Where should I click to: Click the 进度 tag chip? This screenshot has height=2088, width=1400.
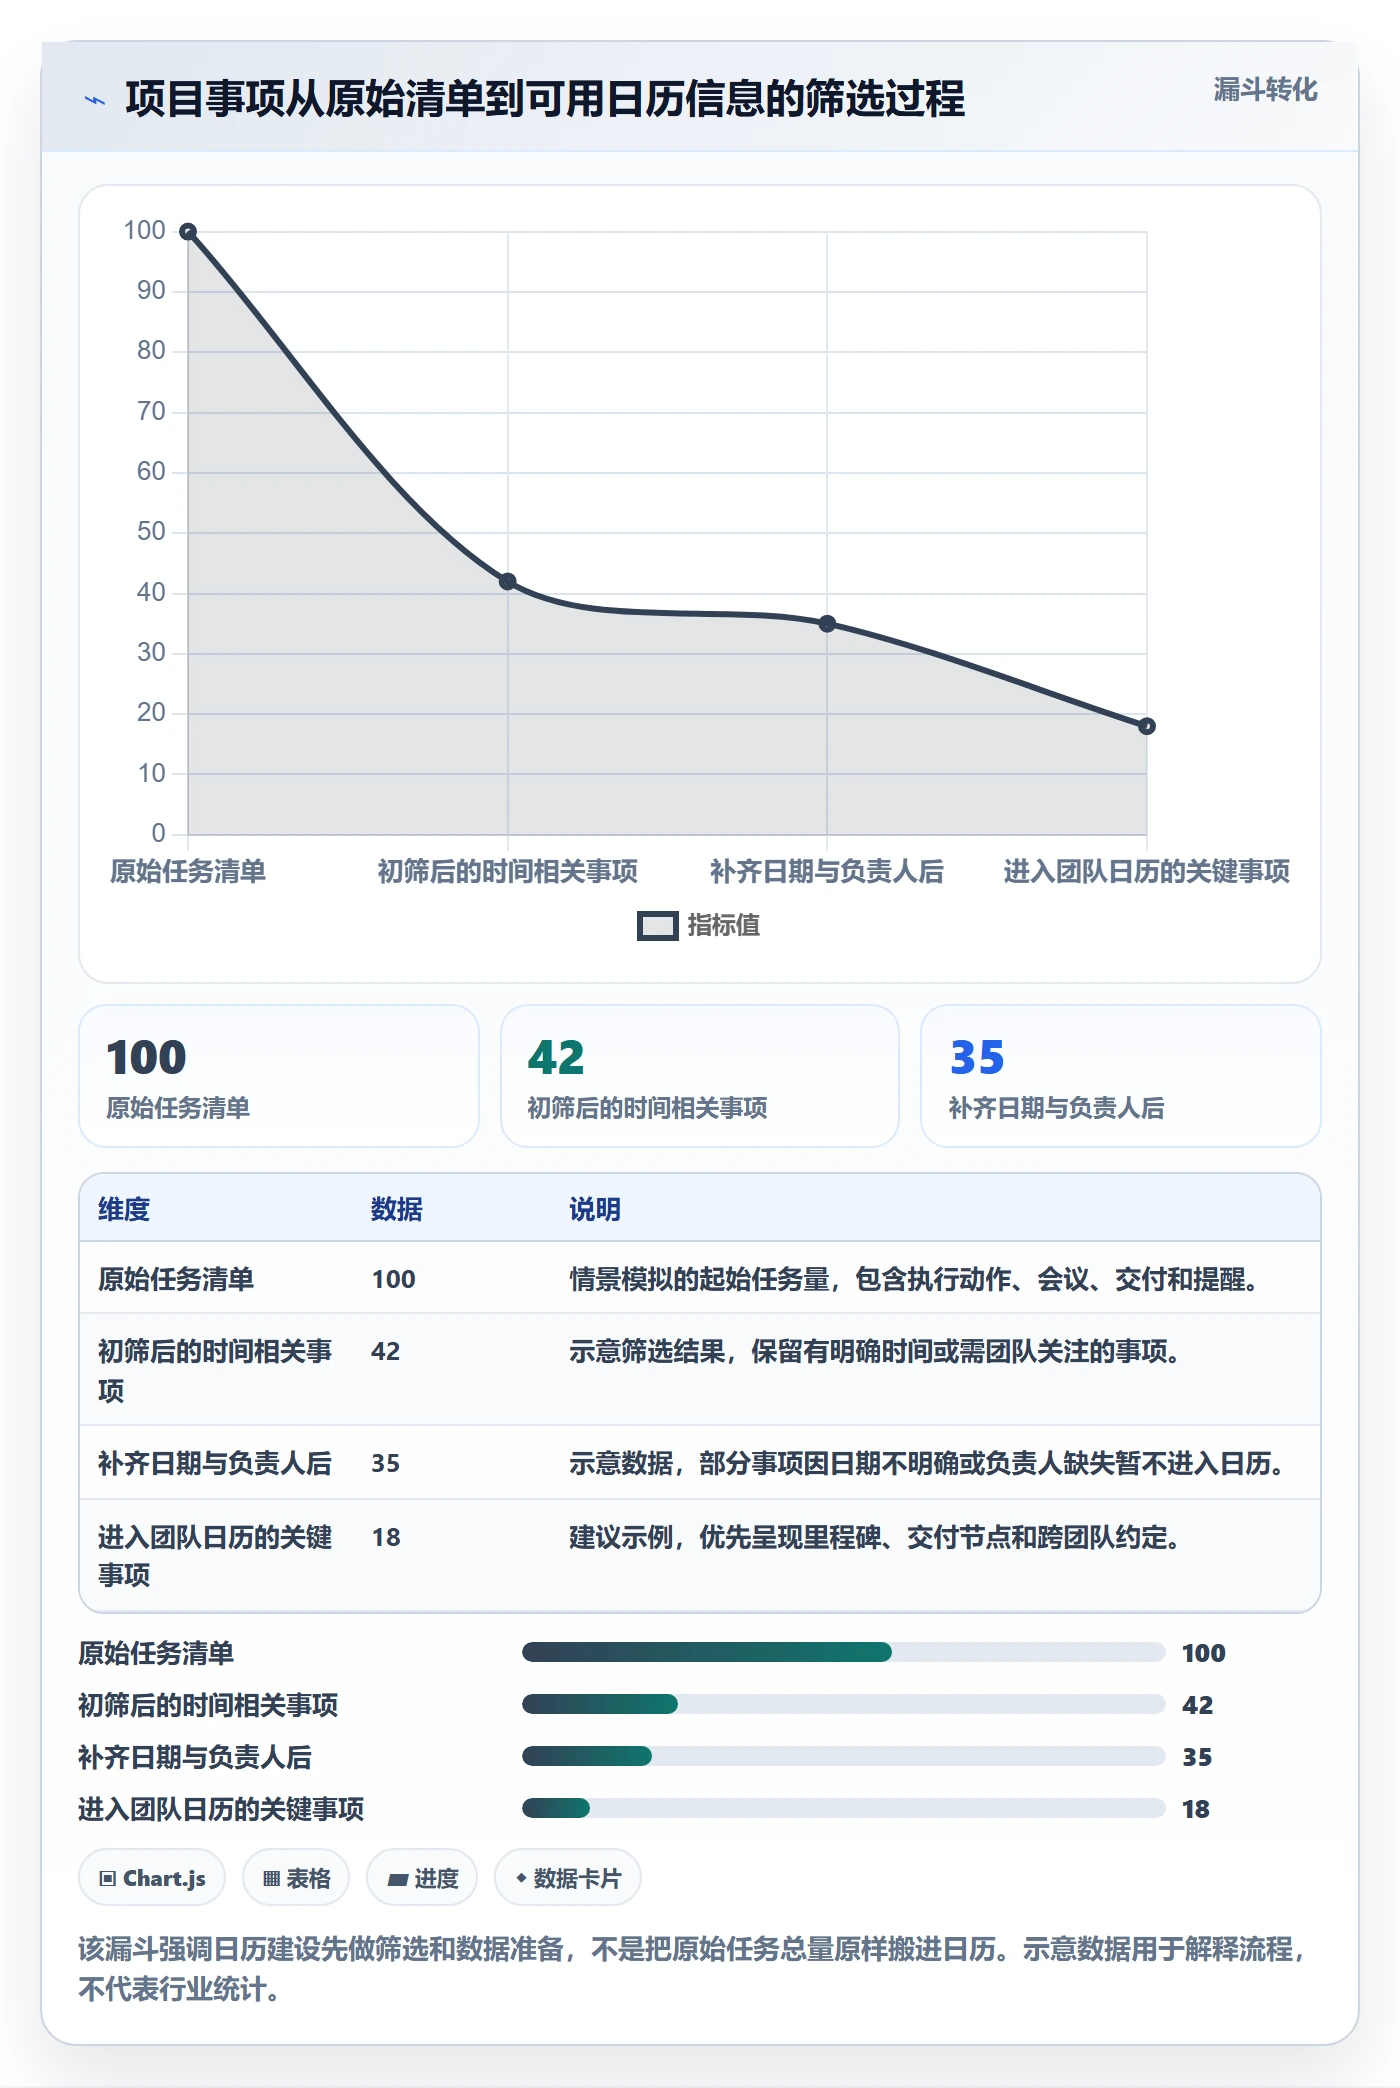[422, 1878]
